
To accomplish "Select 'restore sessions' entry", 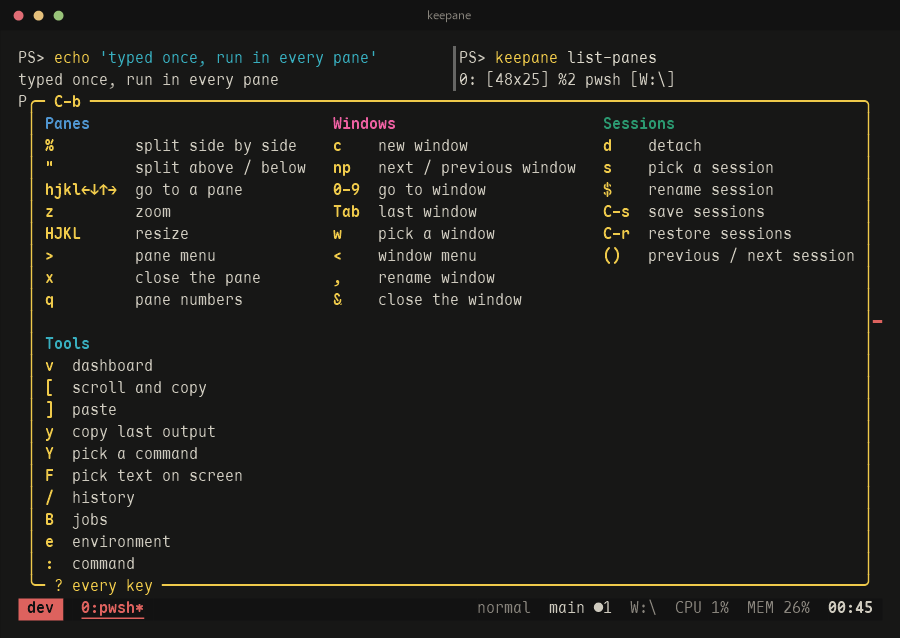I will pos(720,234).
